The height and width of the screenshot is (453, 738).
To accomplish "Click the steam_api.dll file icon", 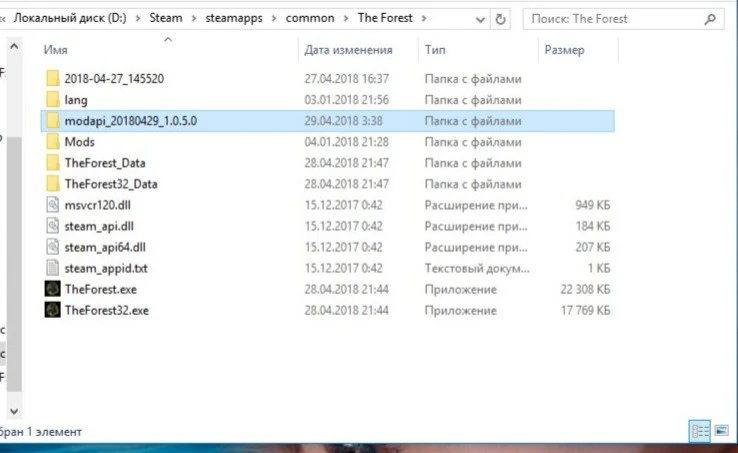I will (53, 226).
